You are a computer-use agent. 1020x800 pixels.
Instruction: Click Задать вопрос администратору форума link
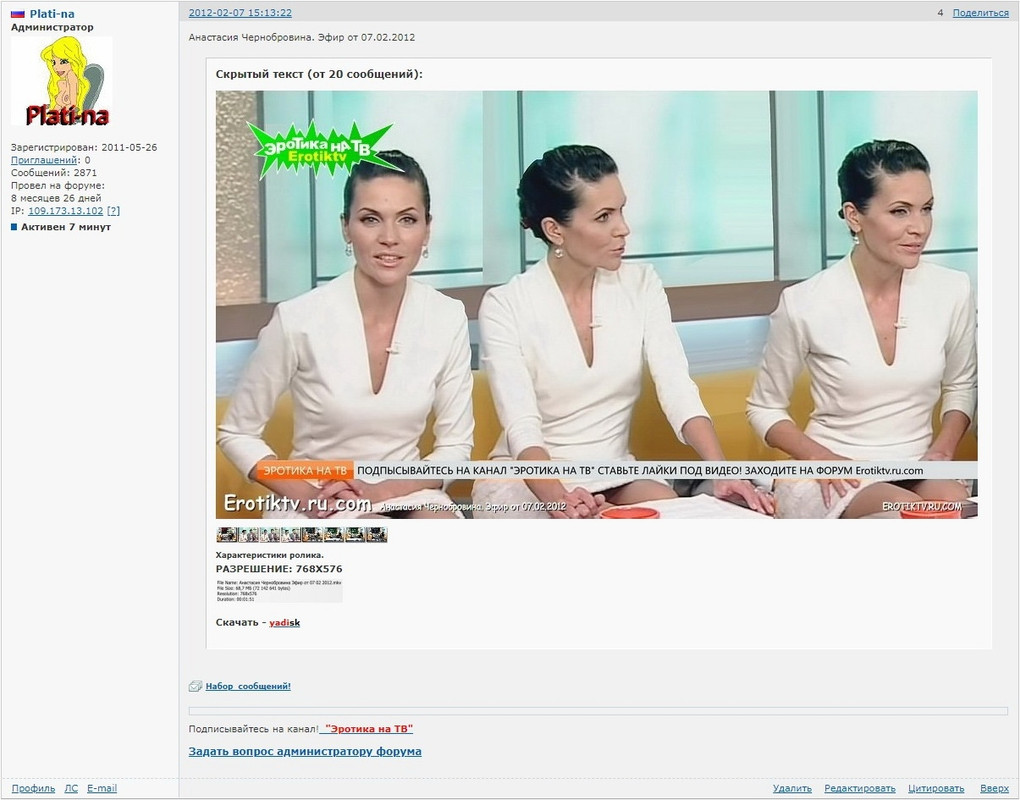click(305, 751)
